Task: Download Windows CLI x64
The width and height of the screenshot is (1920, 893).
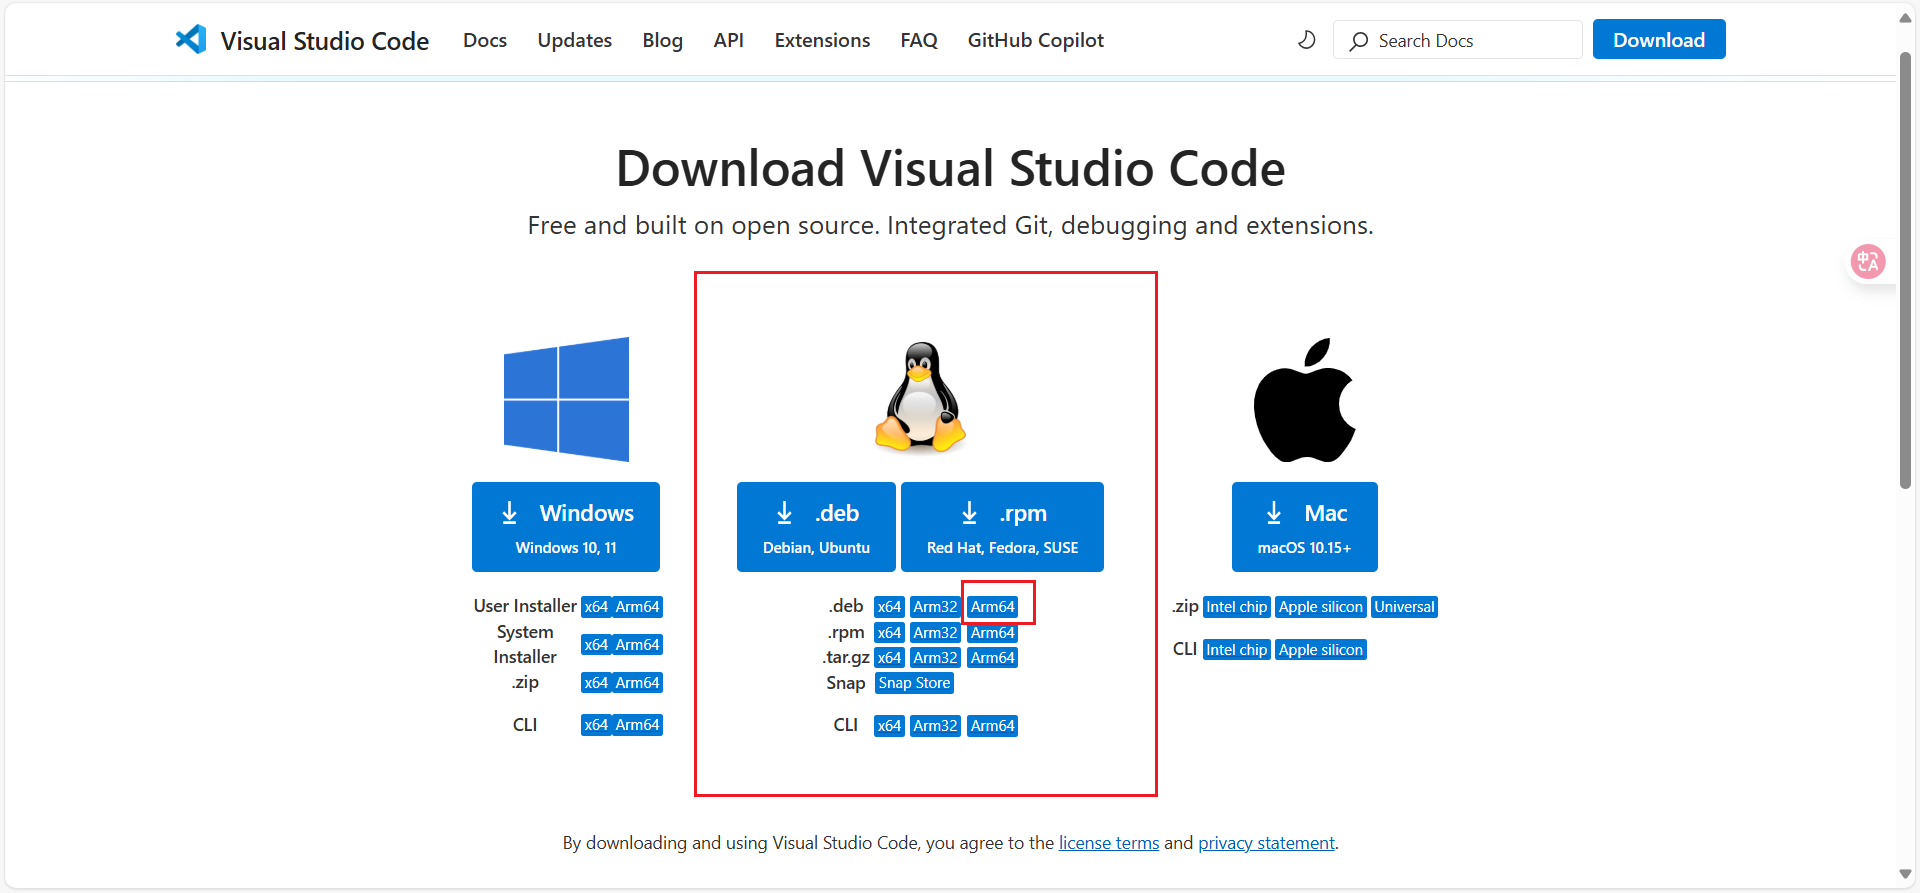Action: (x=596, y=725)
